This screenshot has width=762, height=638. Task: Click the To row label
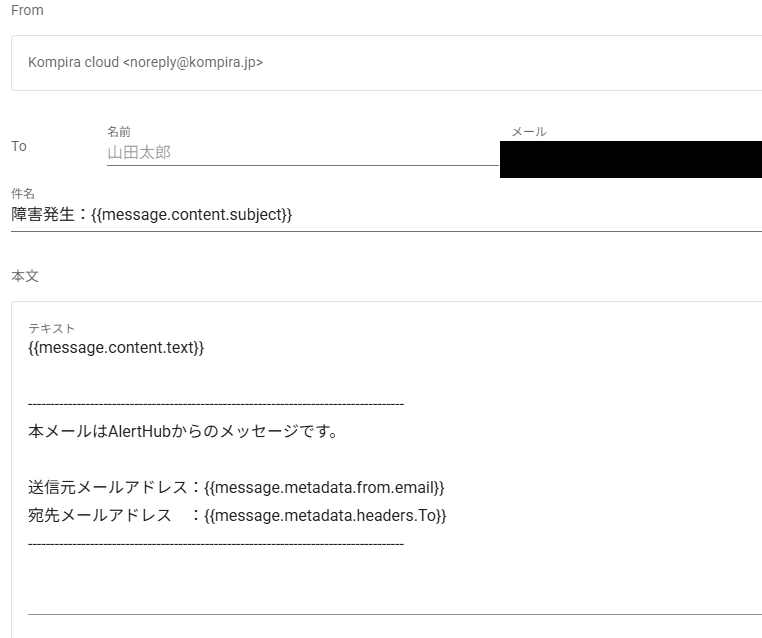[x=19, y=146]
